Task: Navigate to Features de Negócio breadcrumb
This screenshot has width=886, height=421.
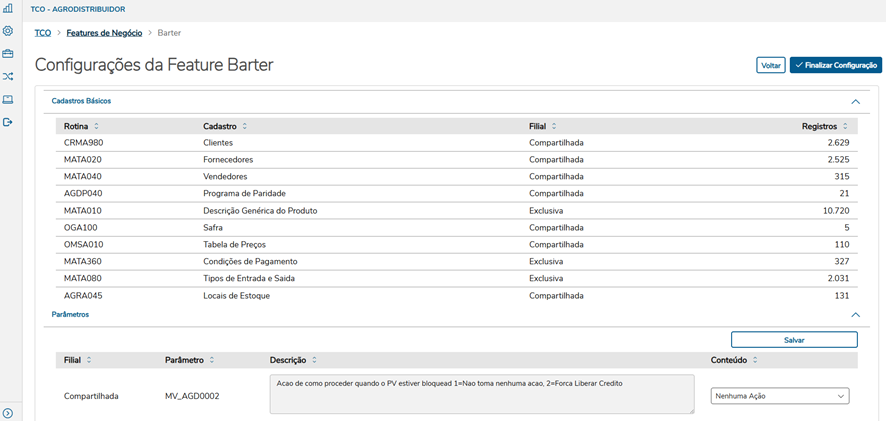Action: point(104,33)
